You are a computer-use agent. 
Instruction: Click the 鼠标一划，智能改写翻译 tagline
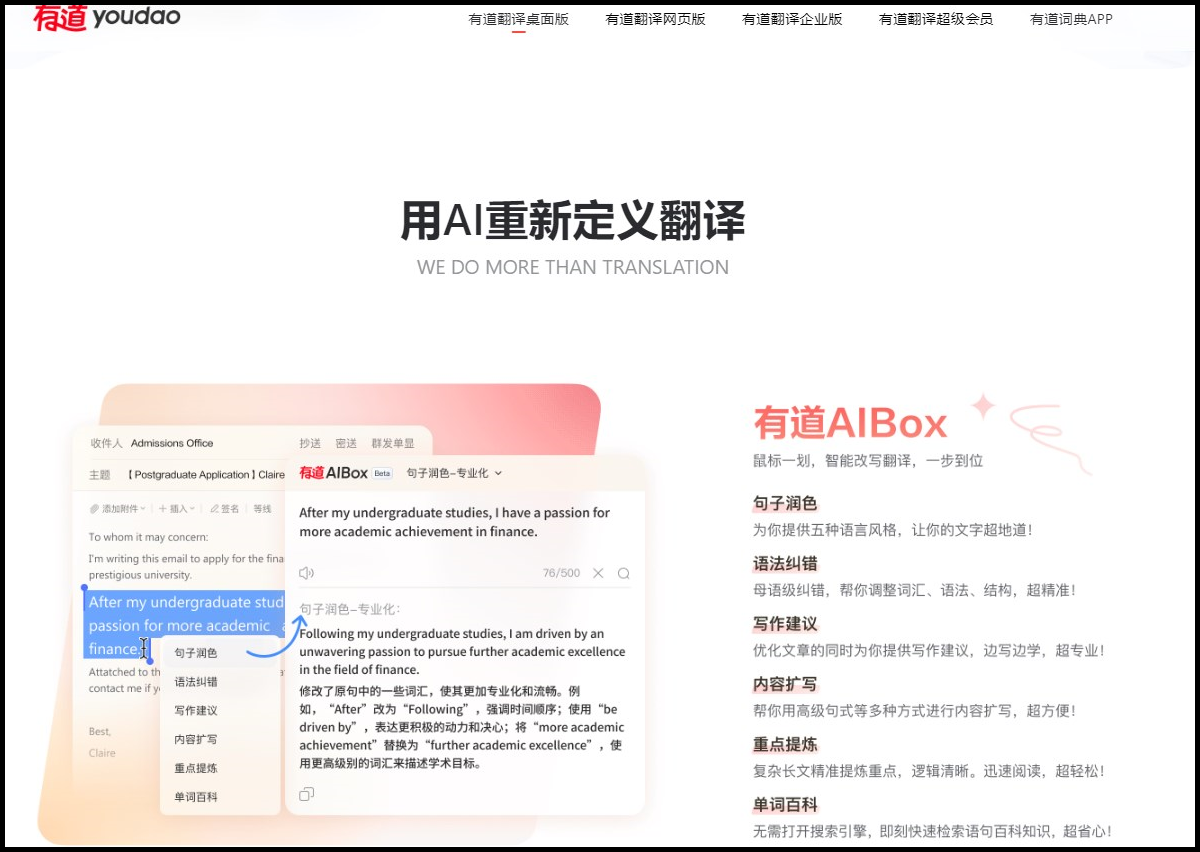point(868,460)
